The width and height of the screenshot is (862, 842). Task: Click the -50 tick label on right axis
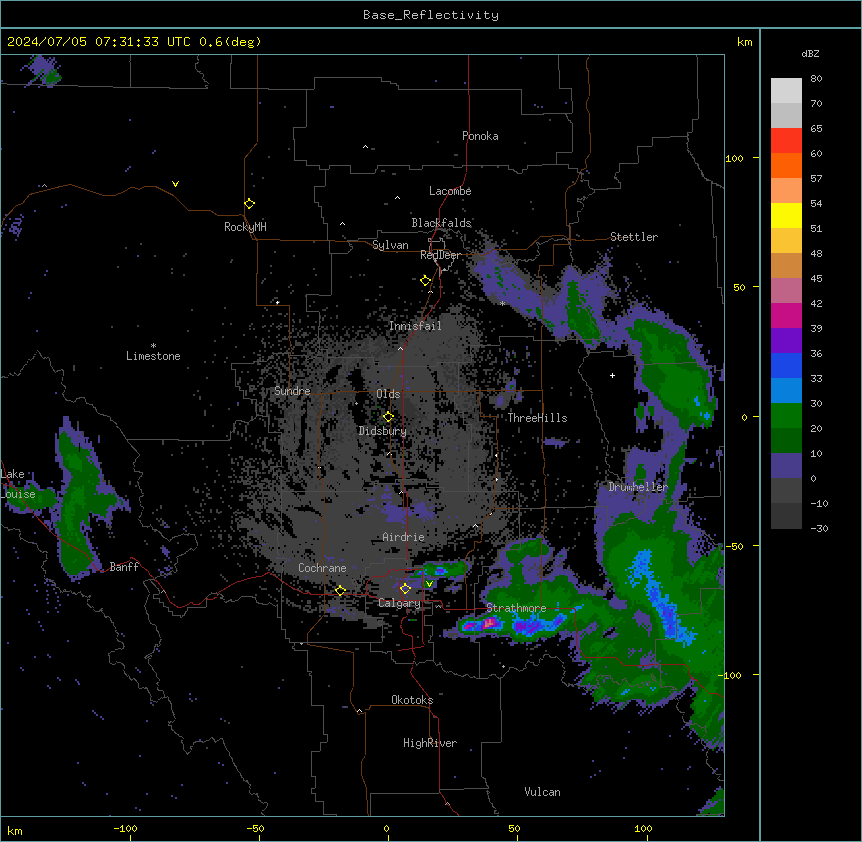734,546
